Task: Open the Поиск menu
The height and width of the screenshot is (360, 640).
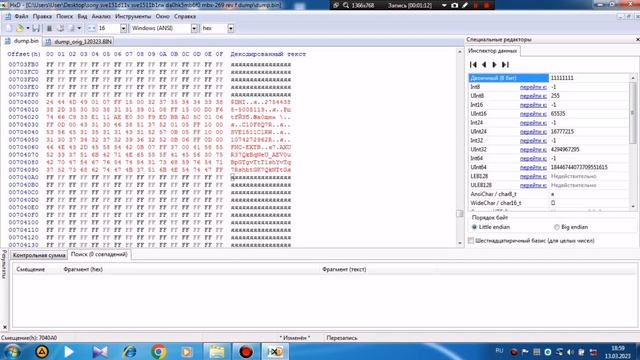Action: point(64,16)
